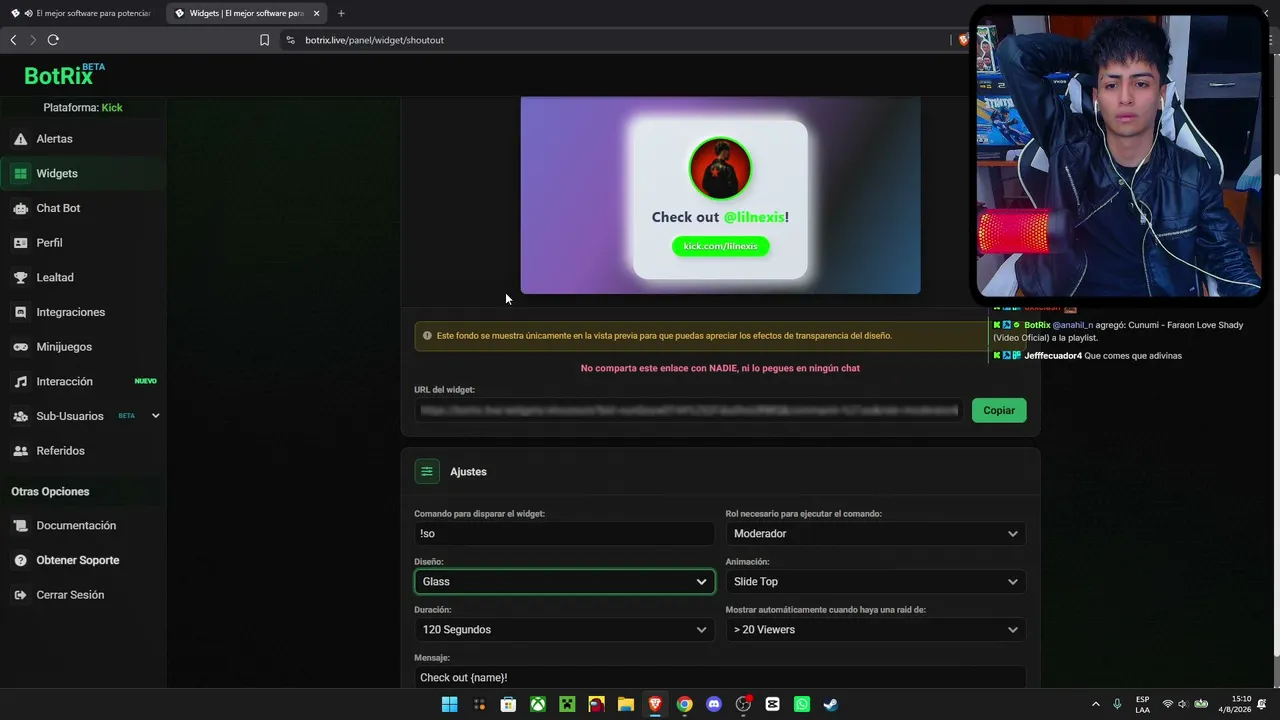Click the Kick platform link
The width and height of the screenshot is (1280, 720).
pyautogui.click(x=112, y=108)
